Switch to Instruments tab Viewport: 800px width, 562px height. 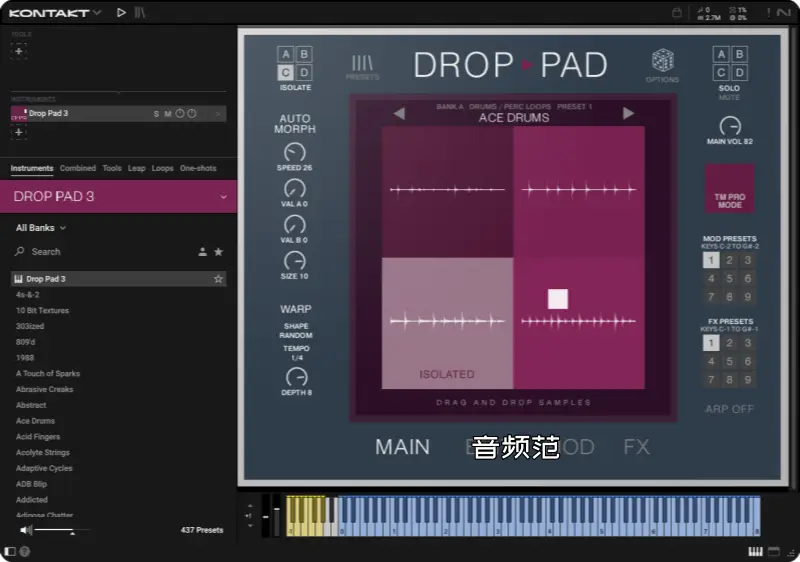[32, 168]
